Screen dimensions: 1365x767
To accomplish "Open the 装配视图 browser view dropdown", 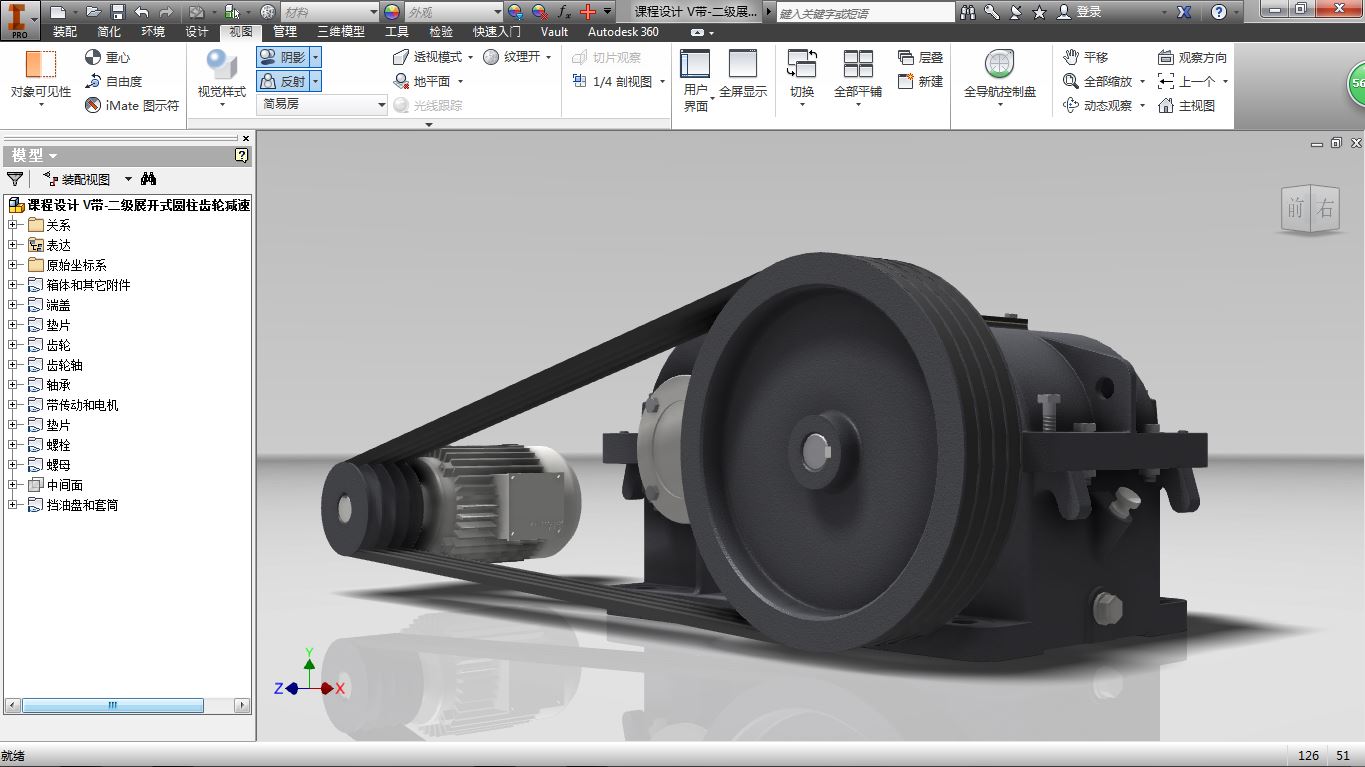I will pyautogui.click(x=128, y=180).
